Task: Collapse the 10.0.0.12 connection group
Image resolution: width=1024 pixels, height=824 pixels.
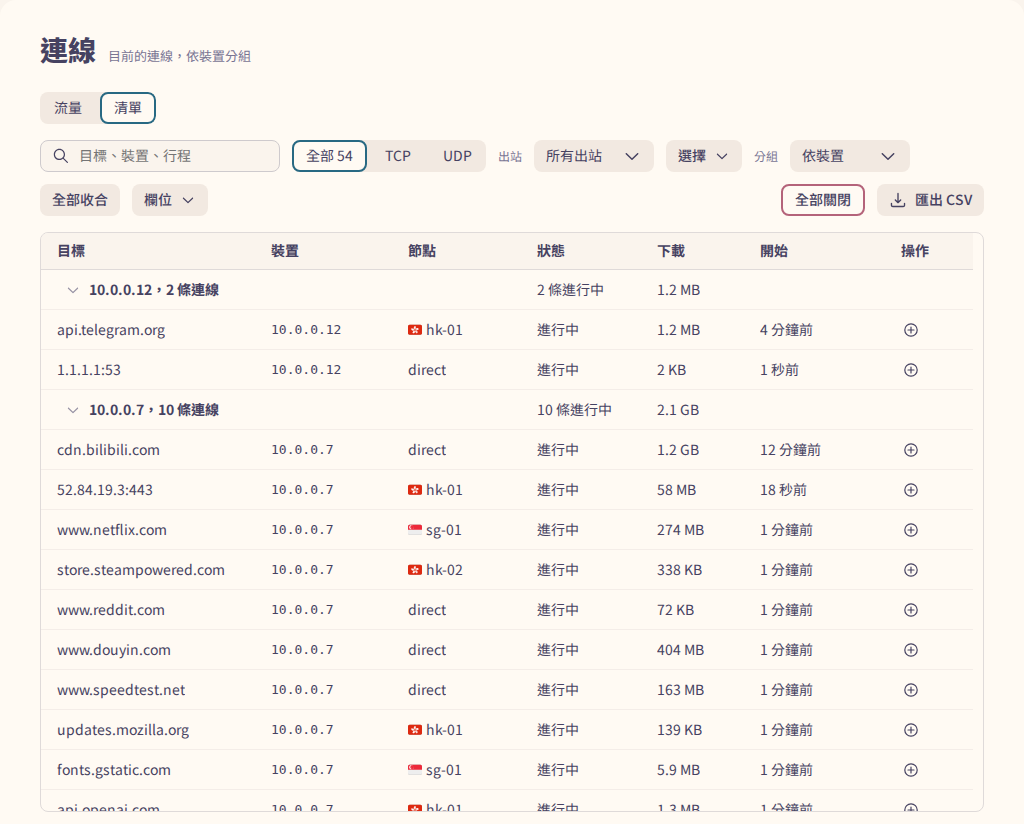Action: pyautogui.click(x=72, y=290)
